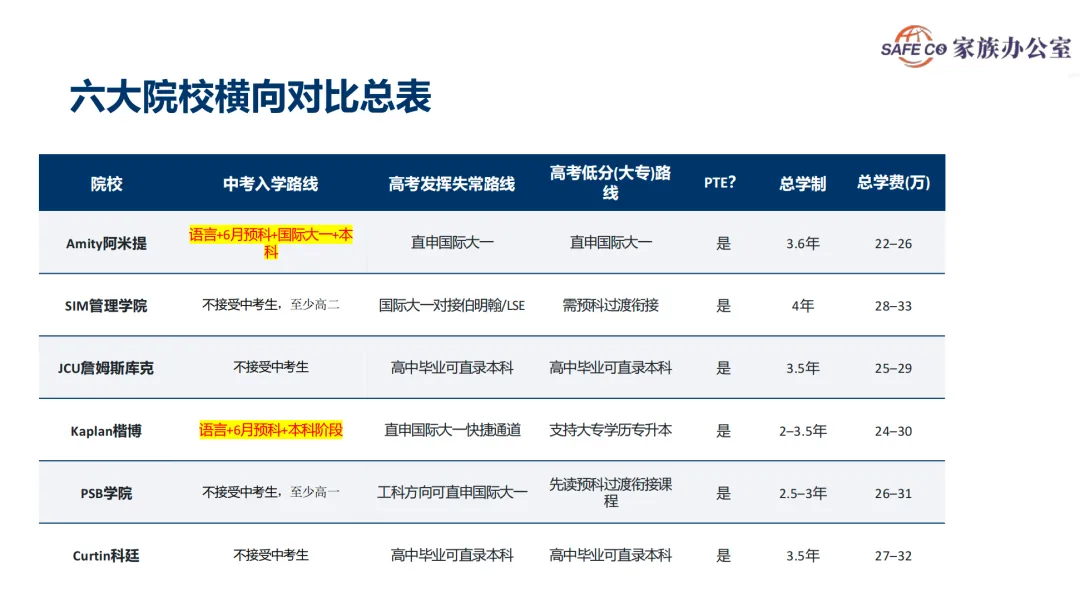Click the 27–32 tuition cell
This screenshot has width=1080, height=591.
click(x=893, y=557)
